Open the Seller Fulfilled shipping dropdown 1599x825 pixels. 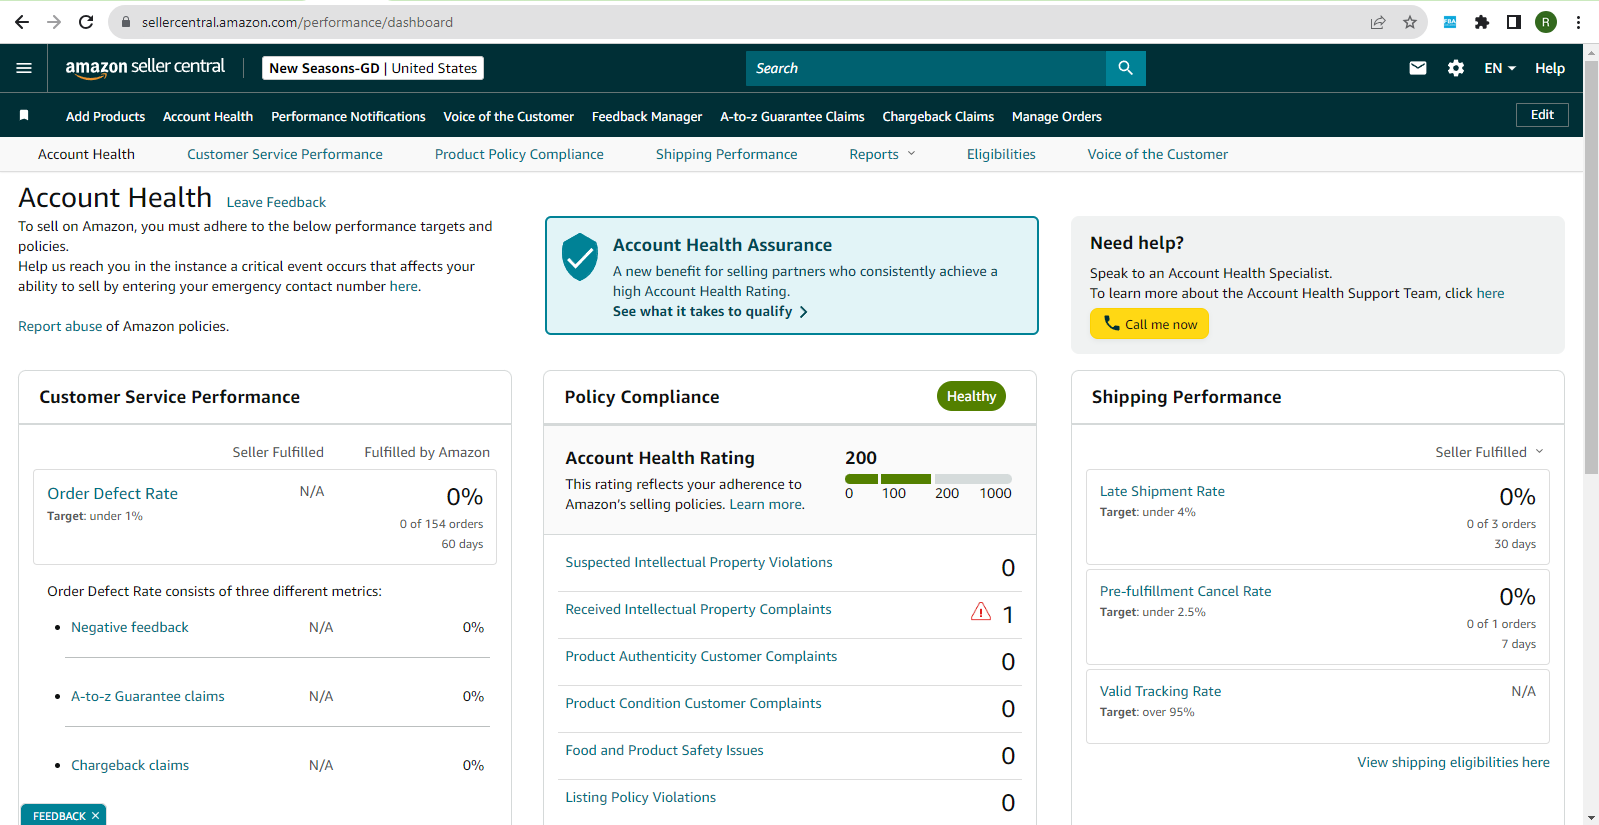(1489, 452)
